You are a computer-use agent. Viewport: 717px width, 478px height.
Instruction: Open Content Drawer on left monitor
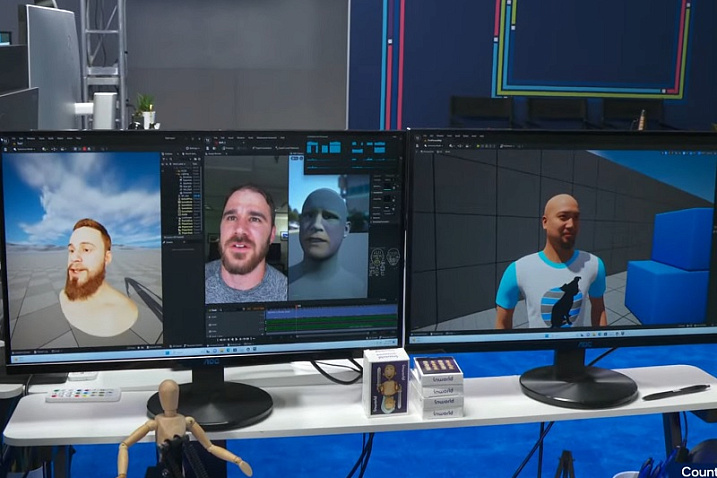tap(20, 352)
